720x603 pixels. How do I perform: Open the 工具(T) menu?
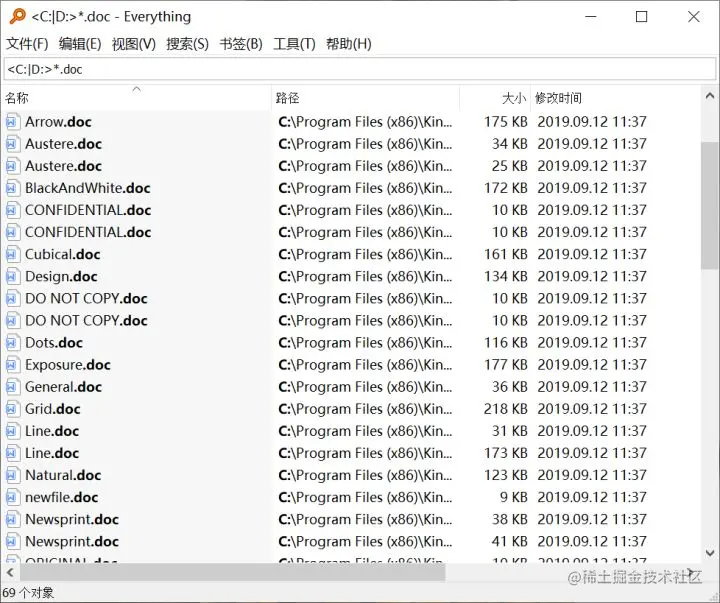point(294,44)
